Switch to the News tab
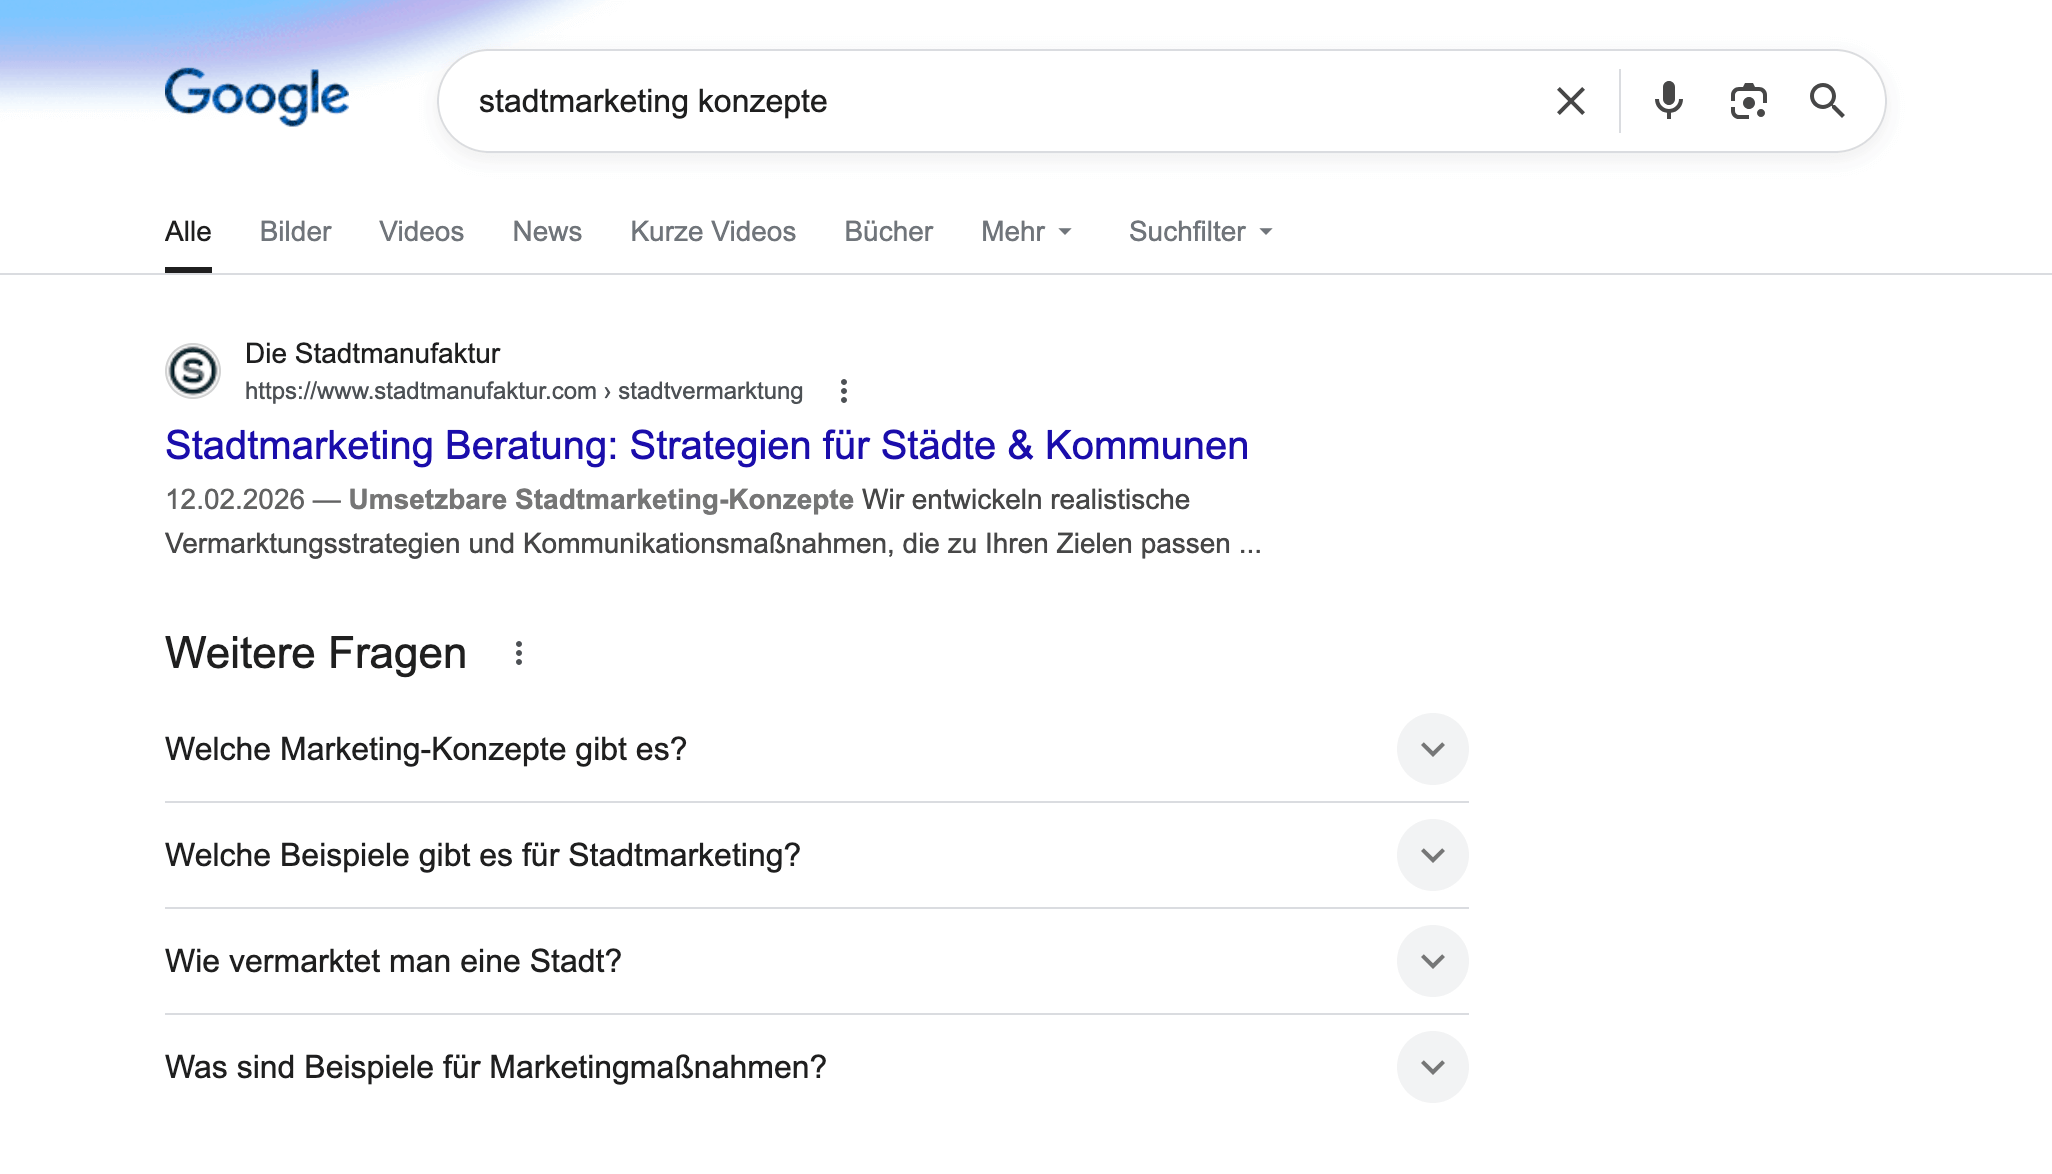This screenshot has height=1174, width=2052. click(x=547, y=232)
